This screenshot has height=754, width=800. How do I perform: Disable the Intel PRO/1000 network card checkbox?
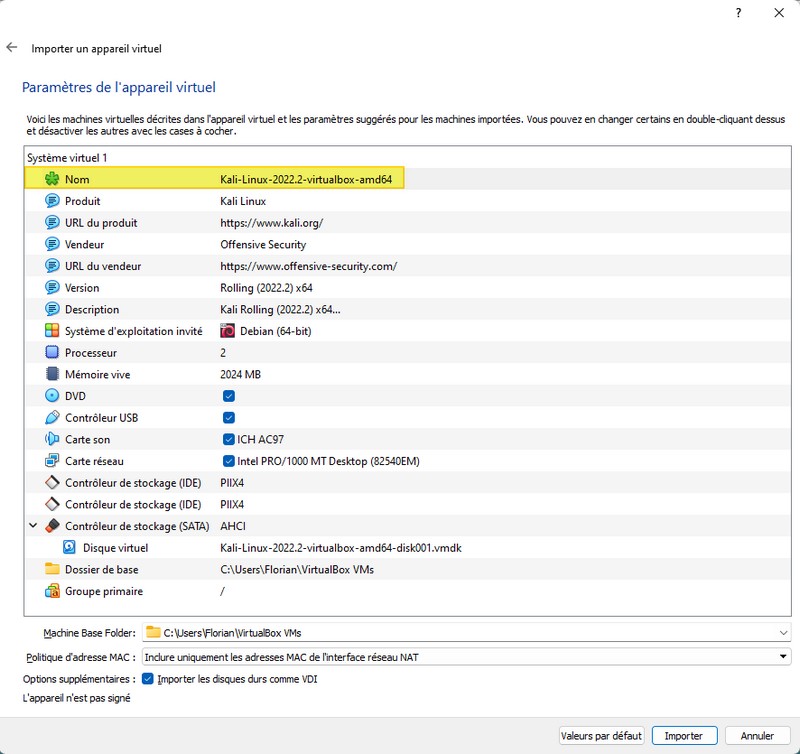click(229, 461)
